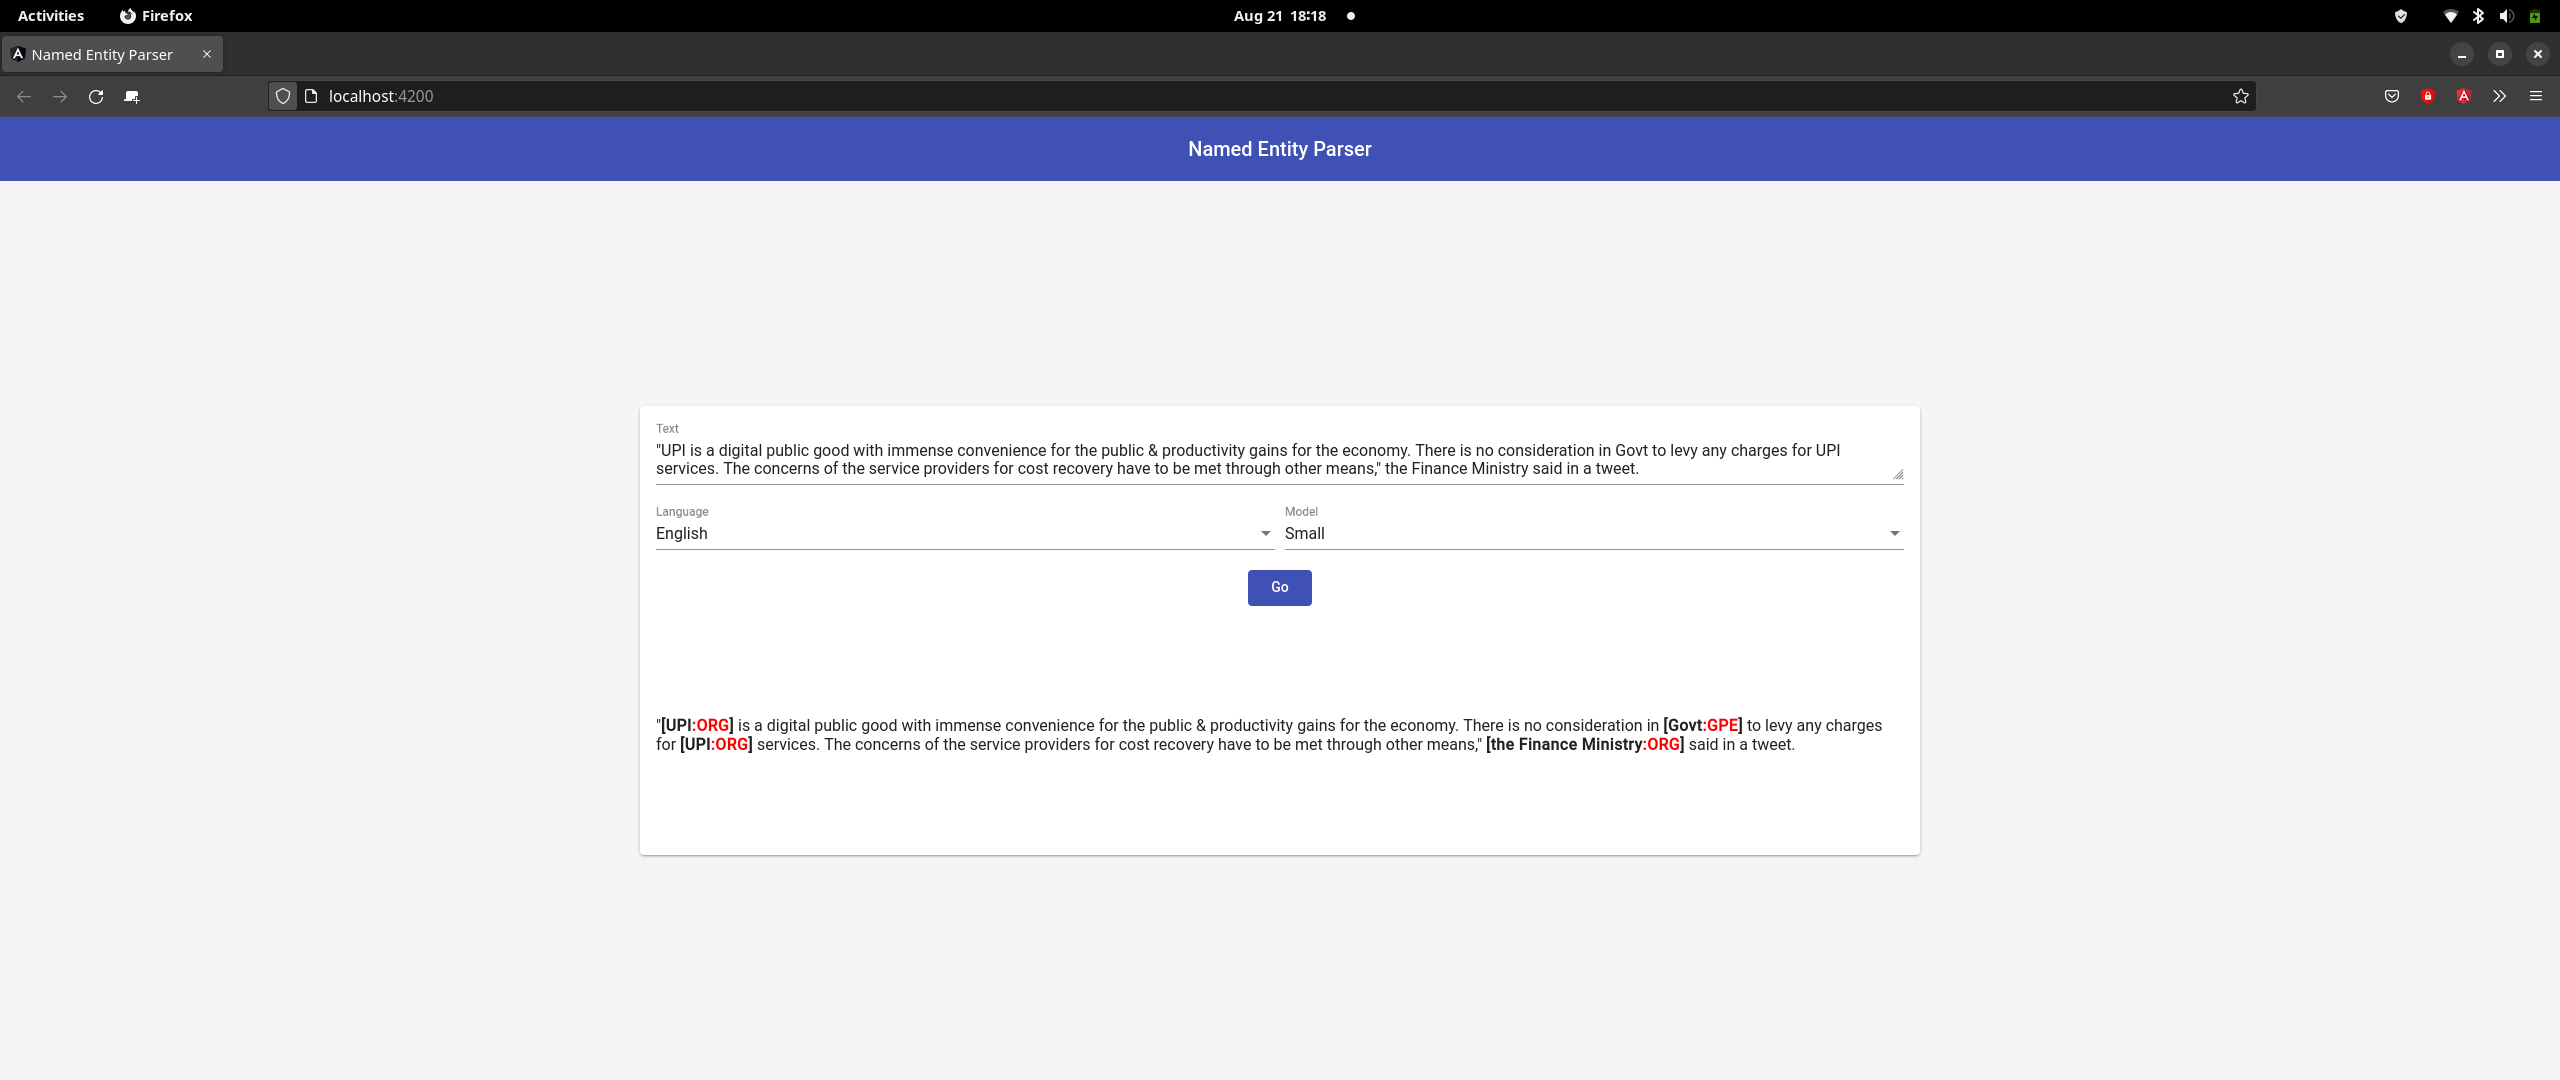Click the back navigation arrow

click(x=24, y=96)
